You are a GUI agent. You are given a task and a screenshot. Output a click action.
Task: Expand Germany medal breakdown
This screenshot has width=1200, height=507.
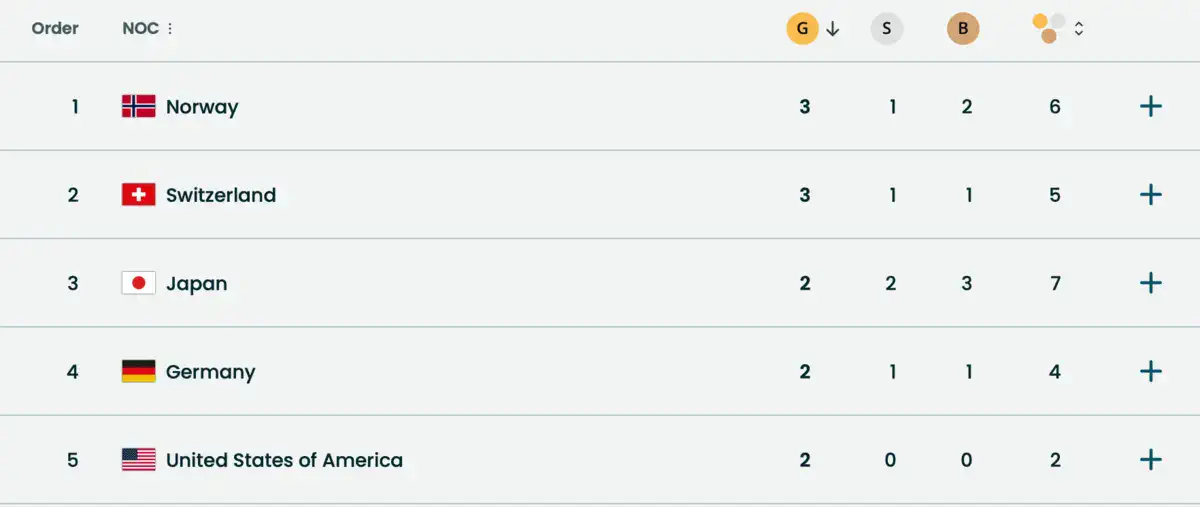click(1151, 371)
